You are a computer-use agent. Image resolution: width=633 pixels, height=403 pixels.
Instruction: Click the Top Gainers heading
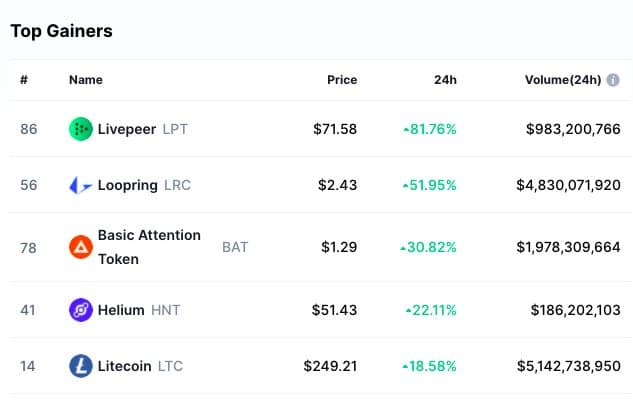[61, 31]
